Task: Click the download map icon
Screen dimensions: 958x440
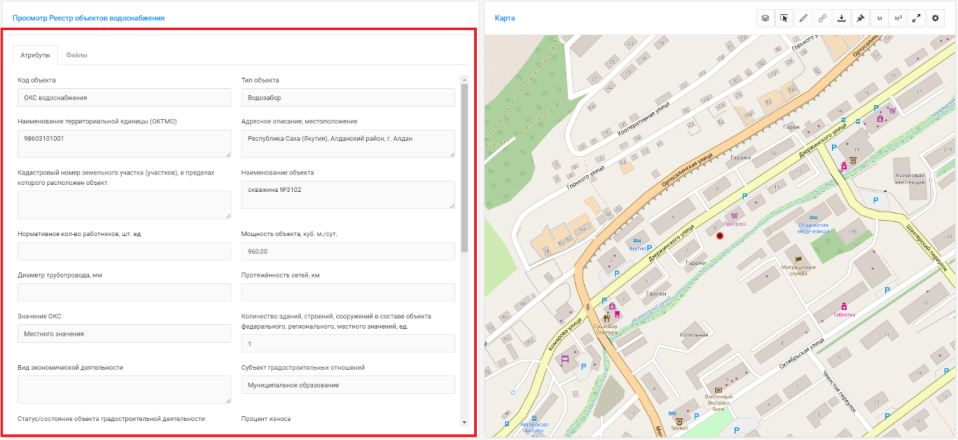Action: 841,18
